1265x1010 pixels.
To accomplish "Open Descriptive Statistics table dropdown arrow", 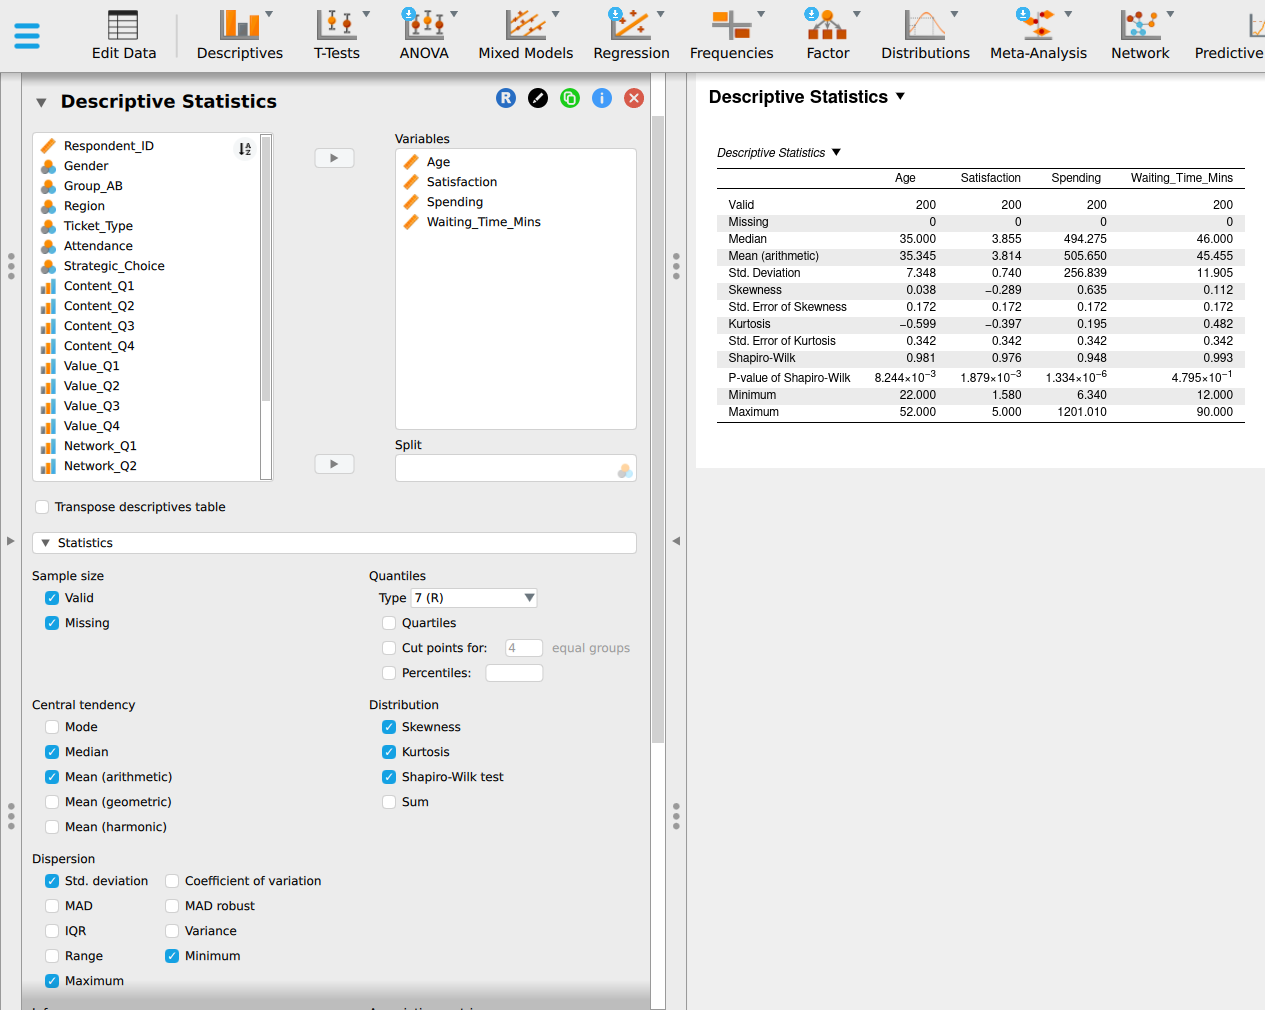I will click(x=836, y=153).
